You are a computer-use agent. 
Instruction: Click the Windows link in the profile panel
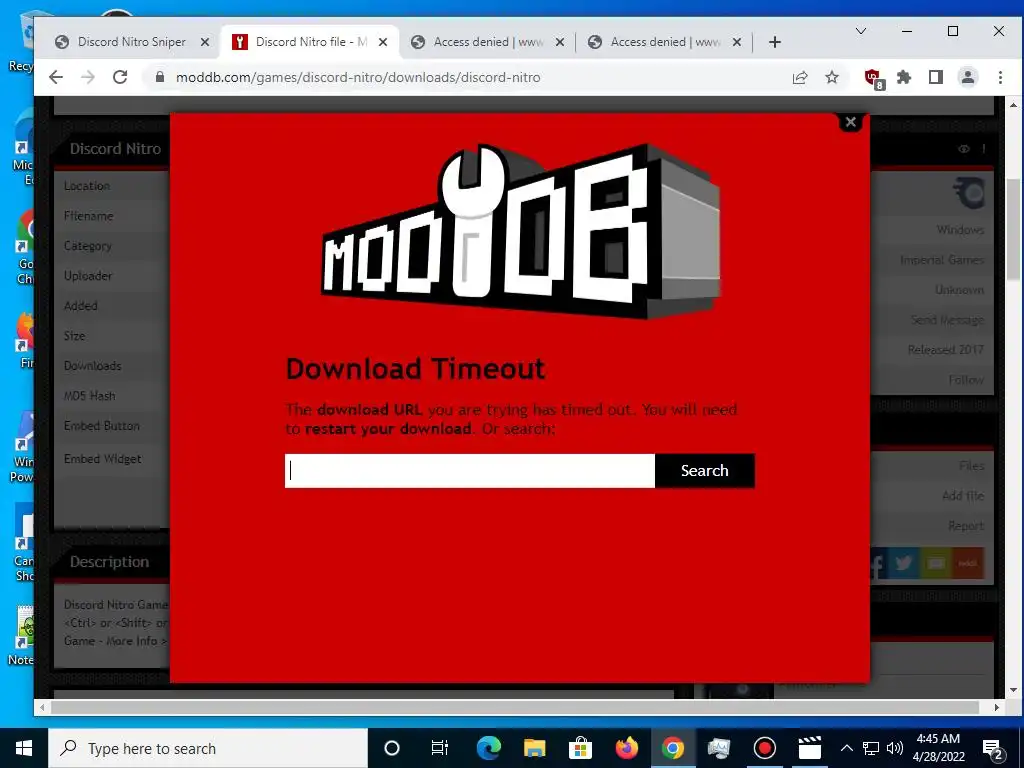pos(960,230)
